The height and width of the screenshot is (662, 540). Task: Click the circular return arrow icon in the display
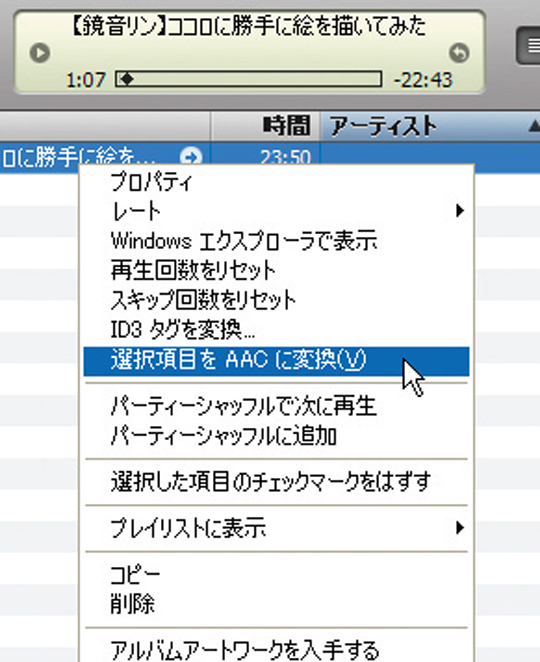click(459, 53)
